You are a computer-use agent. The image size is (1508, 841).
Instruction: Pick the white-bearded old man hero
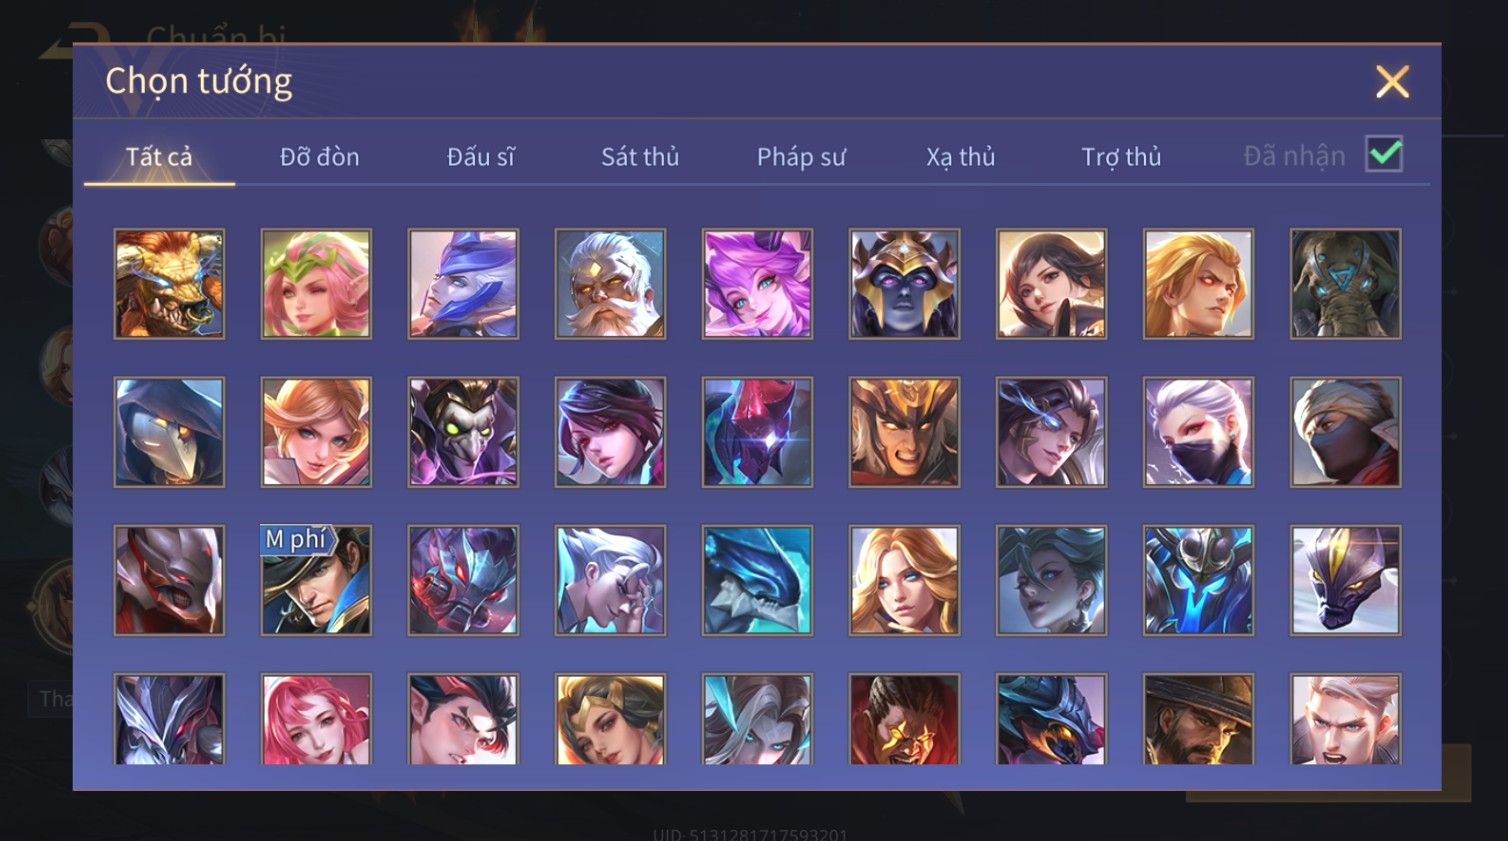click(610, 284)
